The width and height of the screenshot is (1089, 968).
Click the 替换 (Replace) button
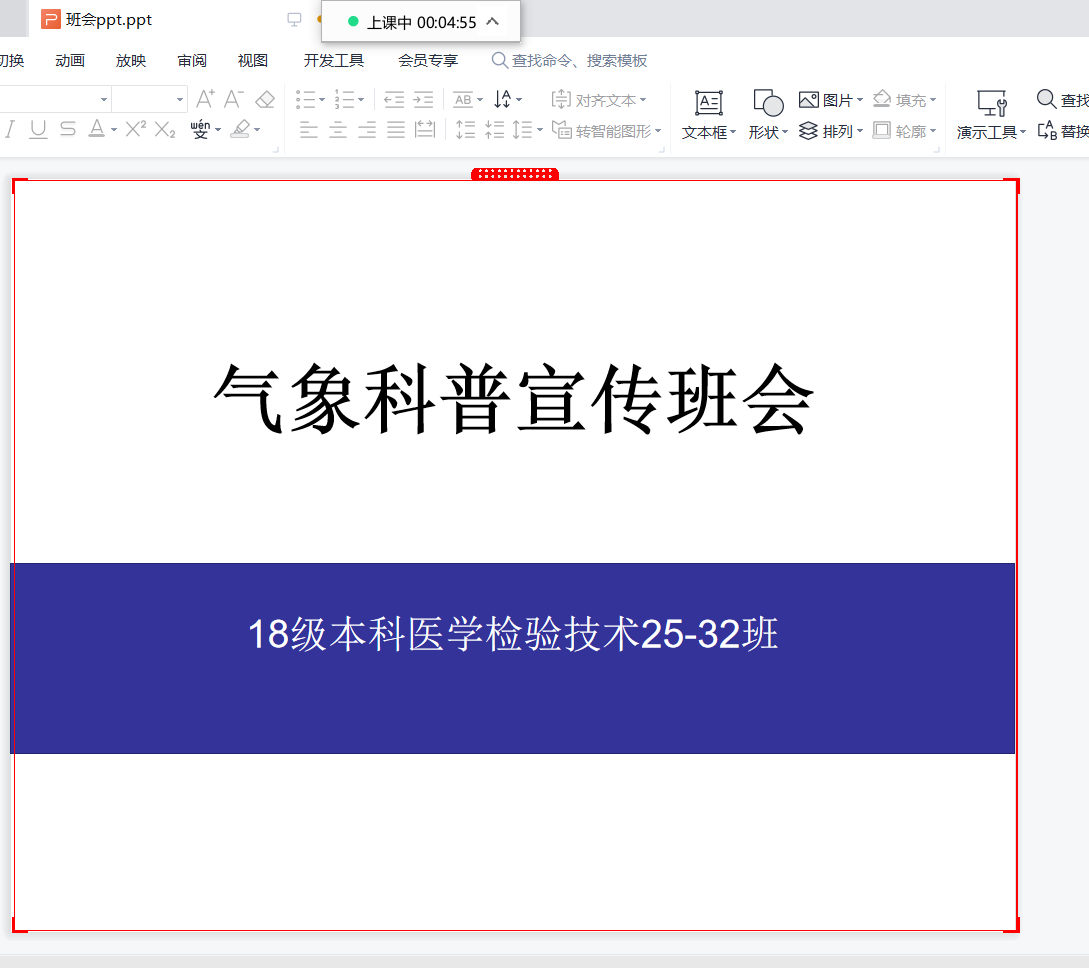1064,131
